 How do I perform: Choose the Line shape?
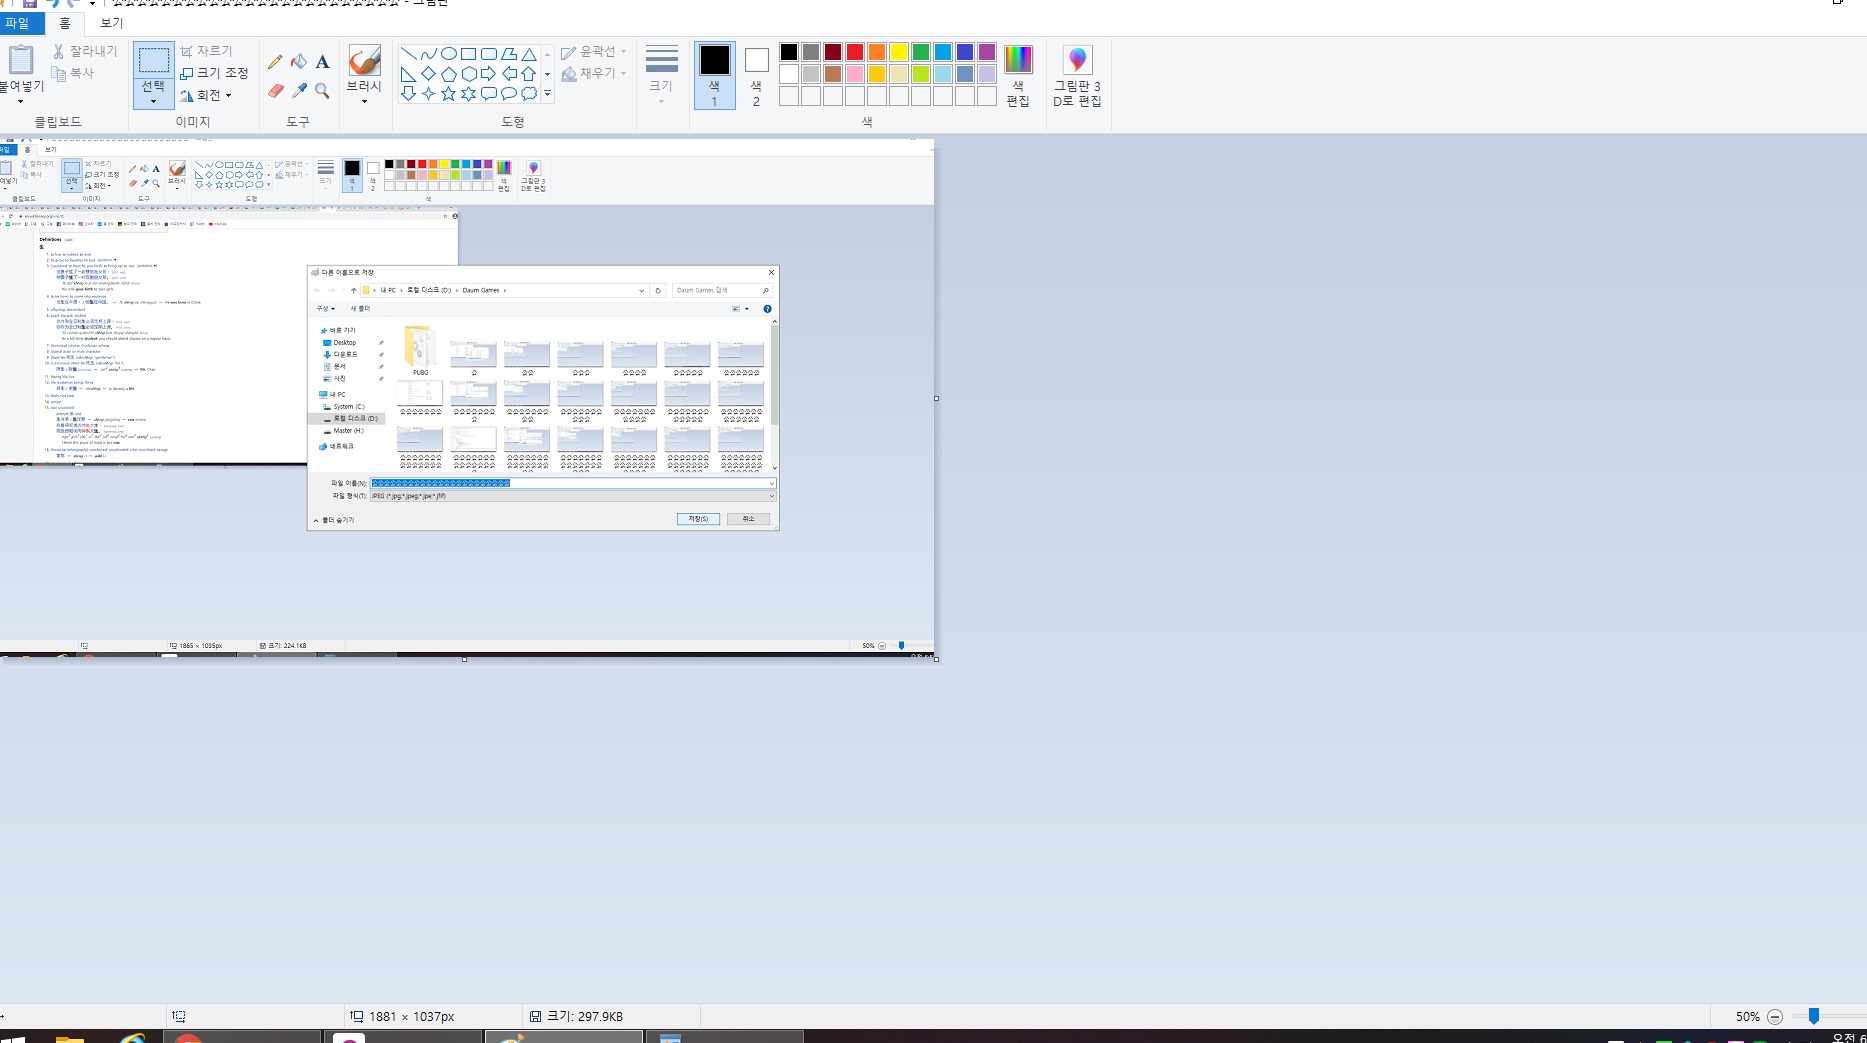(x=408, y=54)
